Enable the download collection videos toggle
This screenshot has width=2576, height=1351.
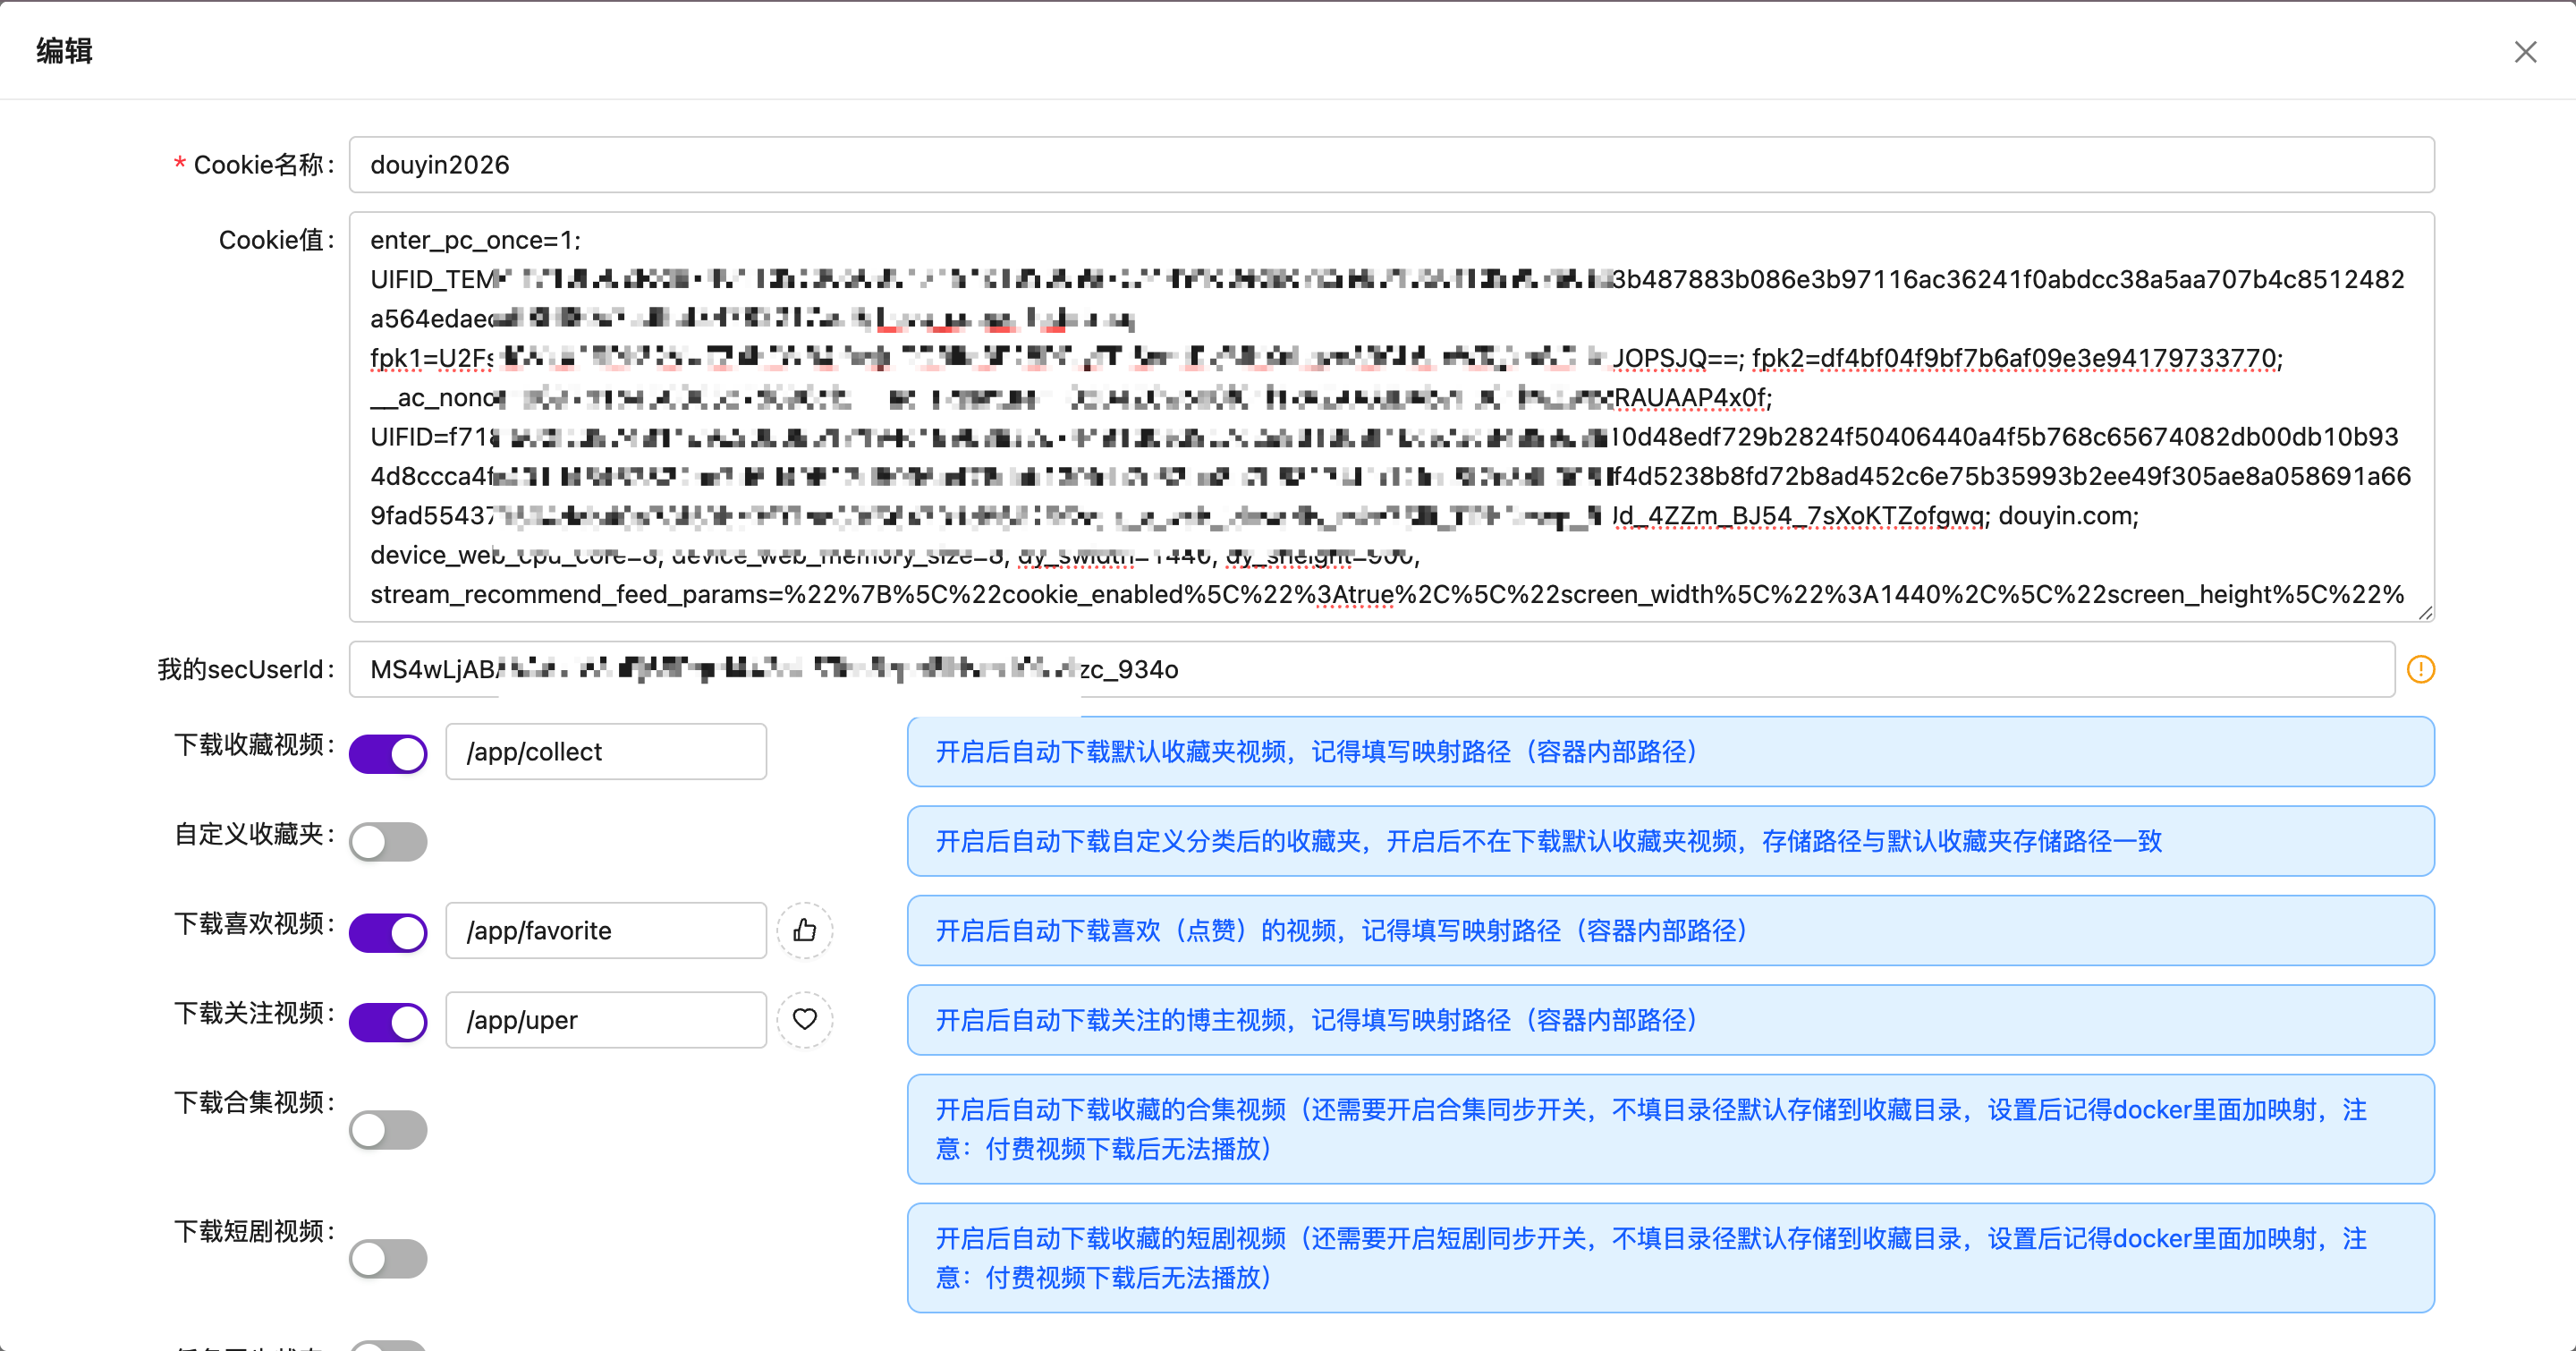click(x=388, y=1130)
